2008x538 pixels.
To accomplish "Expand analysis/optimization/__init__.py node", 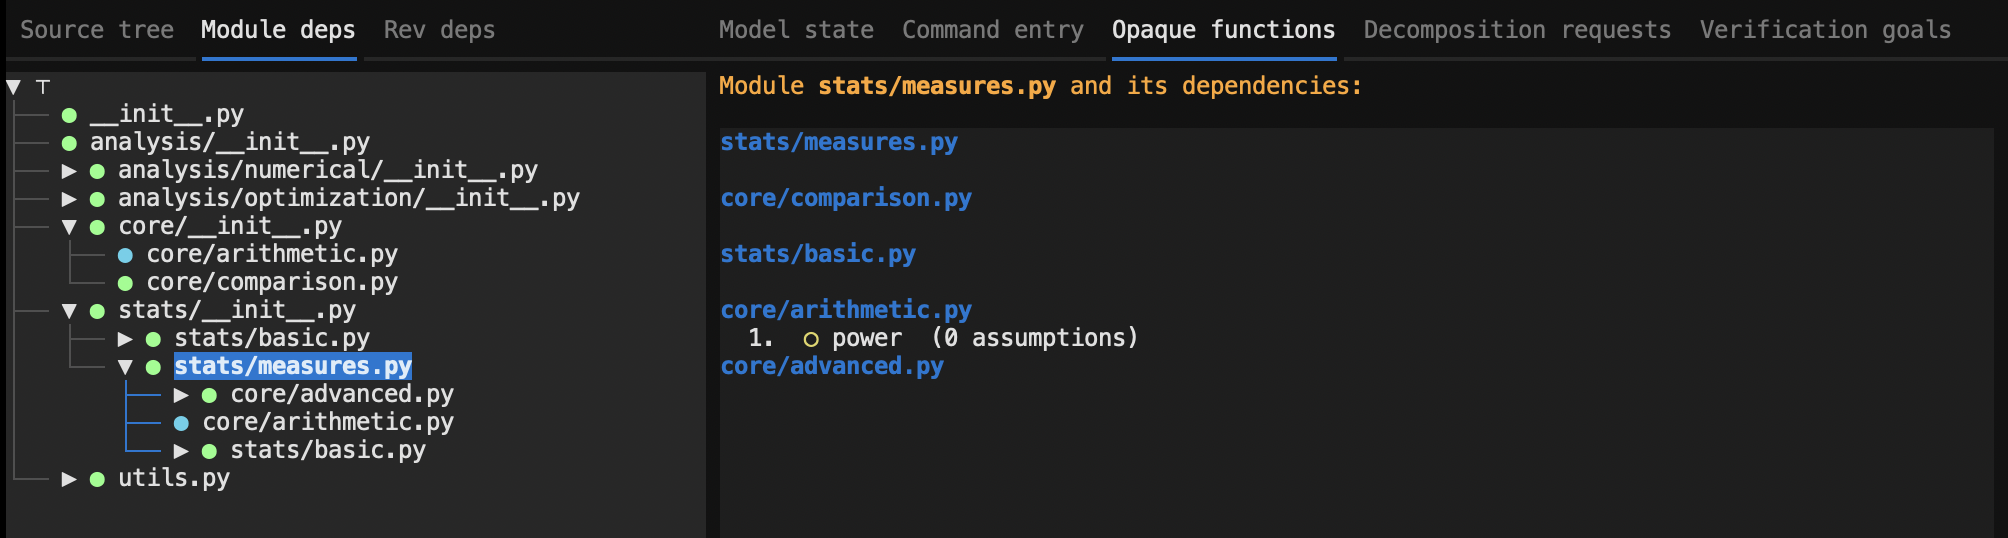I will pos(69,199).
